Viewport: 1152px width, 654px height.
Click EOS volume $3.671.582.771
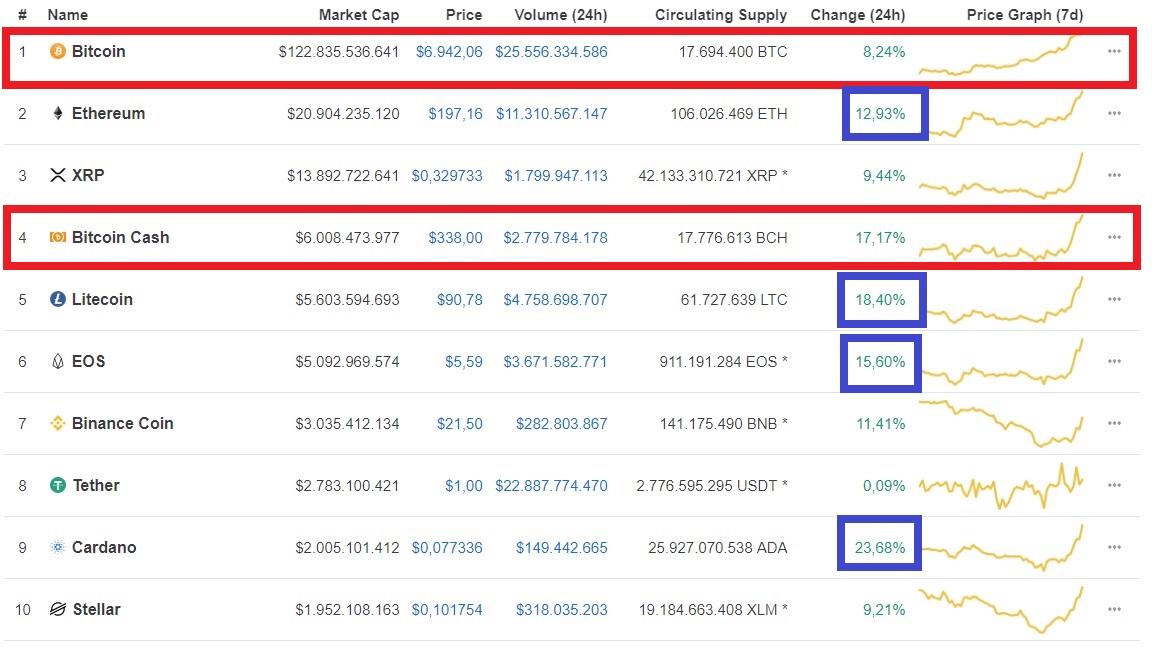555,362
